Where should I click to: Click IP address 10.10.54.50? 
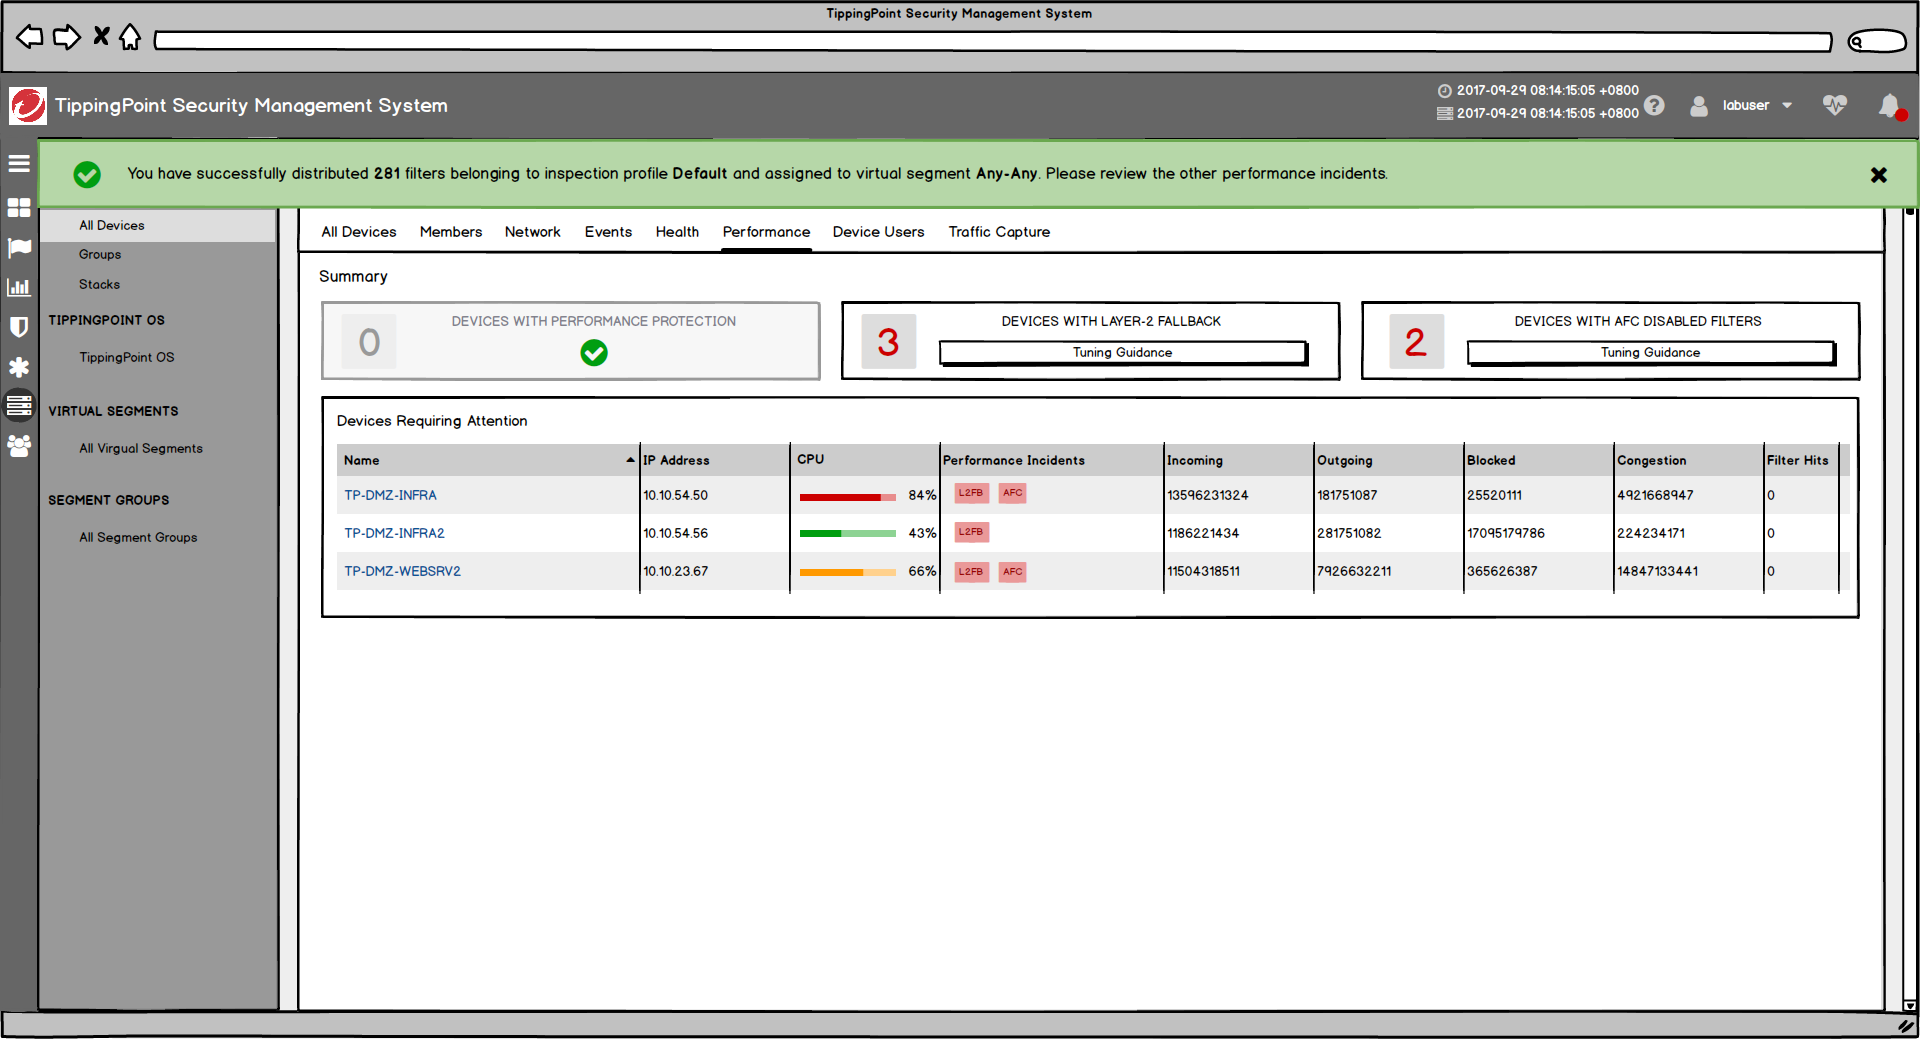pos(676,495)
